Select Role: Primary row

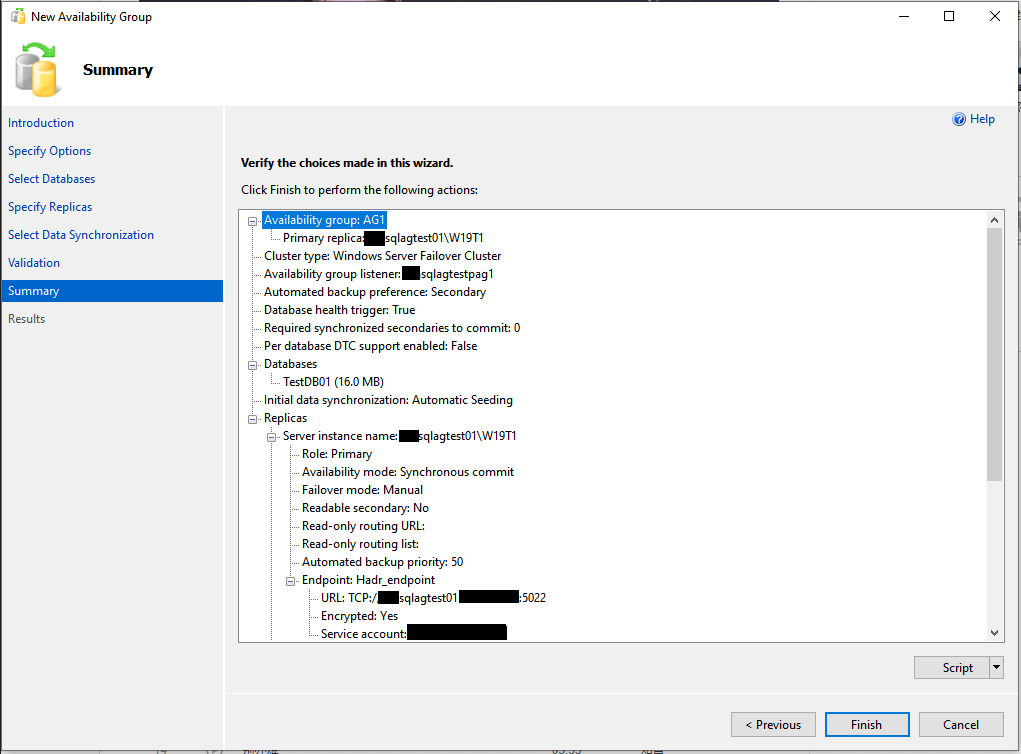pos(337,454)
